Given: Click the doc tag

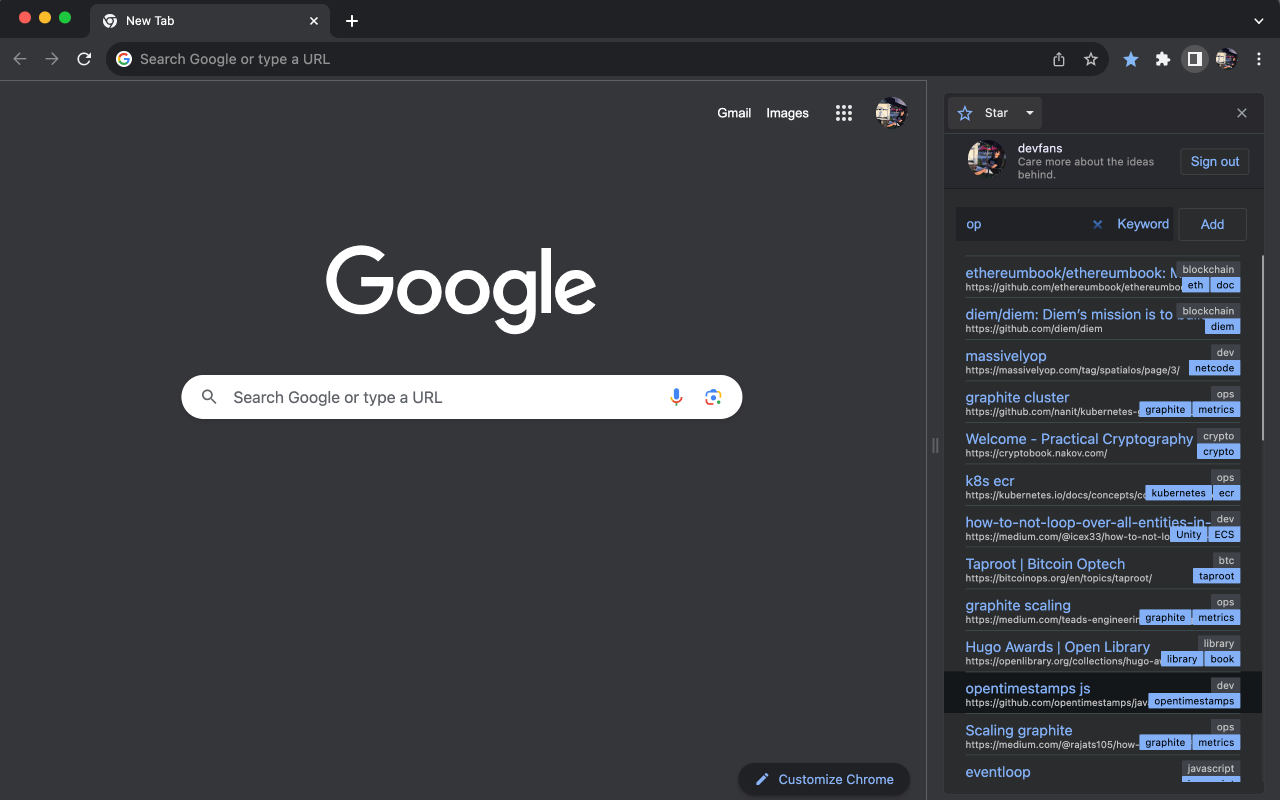Looking at the screenshot, I should pos(1225,285).
